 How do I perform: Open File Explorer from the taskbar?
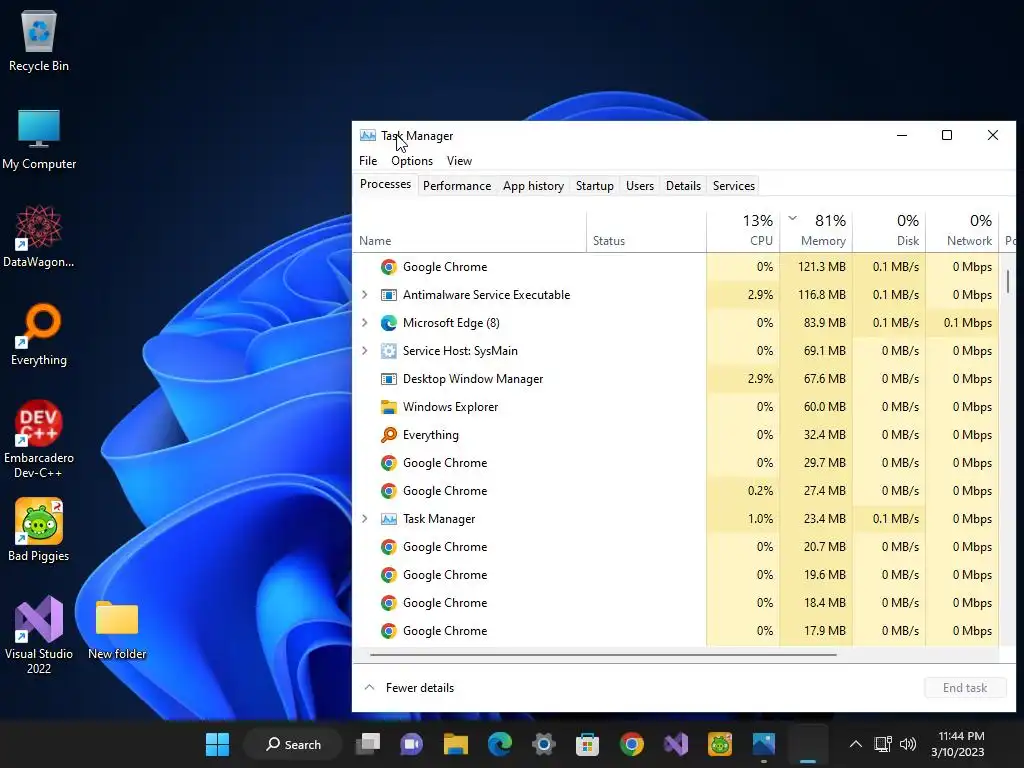pos(456,744)
